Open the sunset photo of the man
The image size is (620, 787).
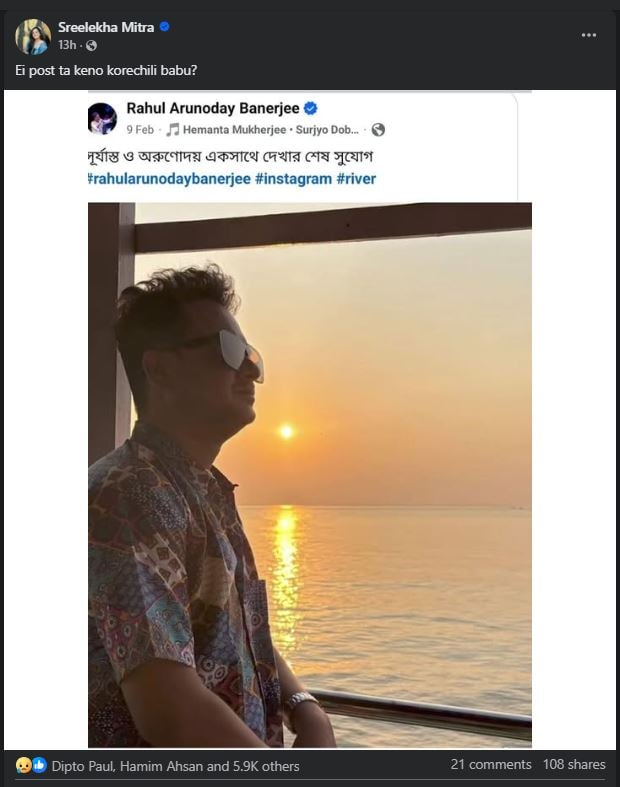point(309,475)
